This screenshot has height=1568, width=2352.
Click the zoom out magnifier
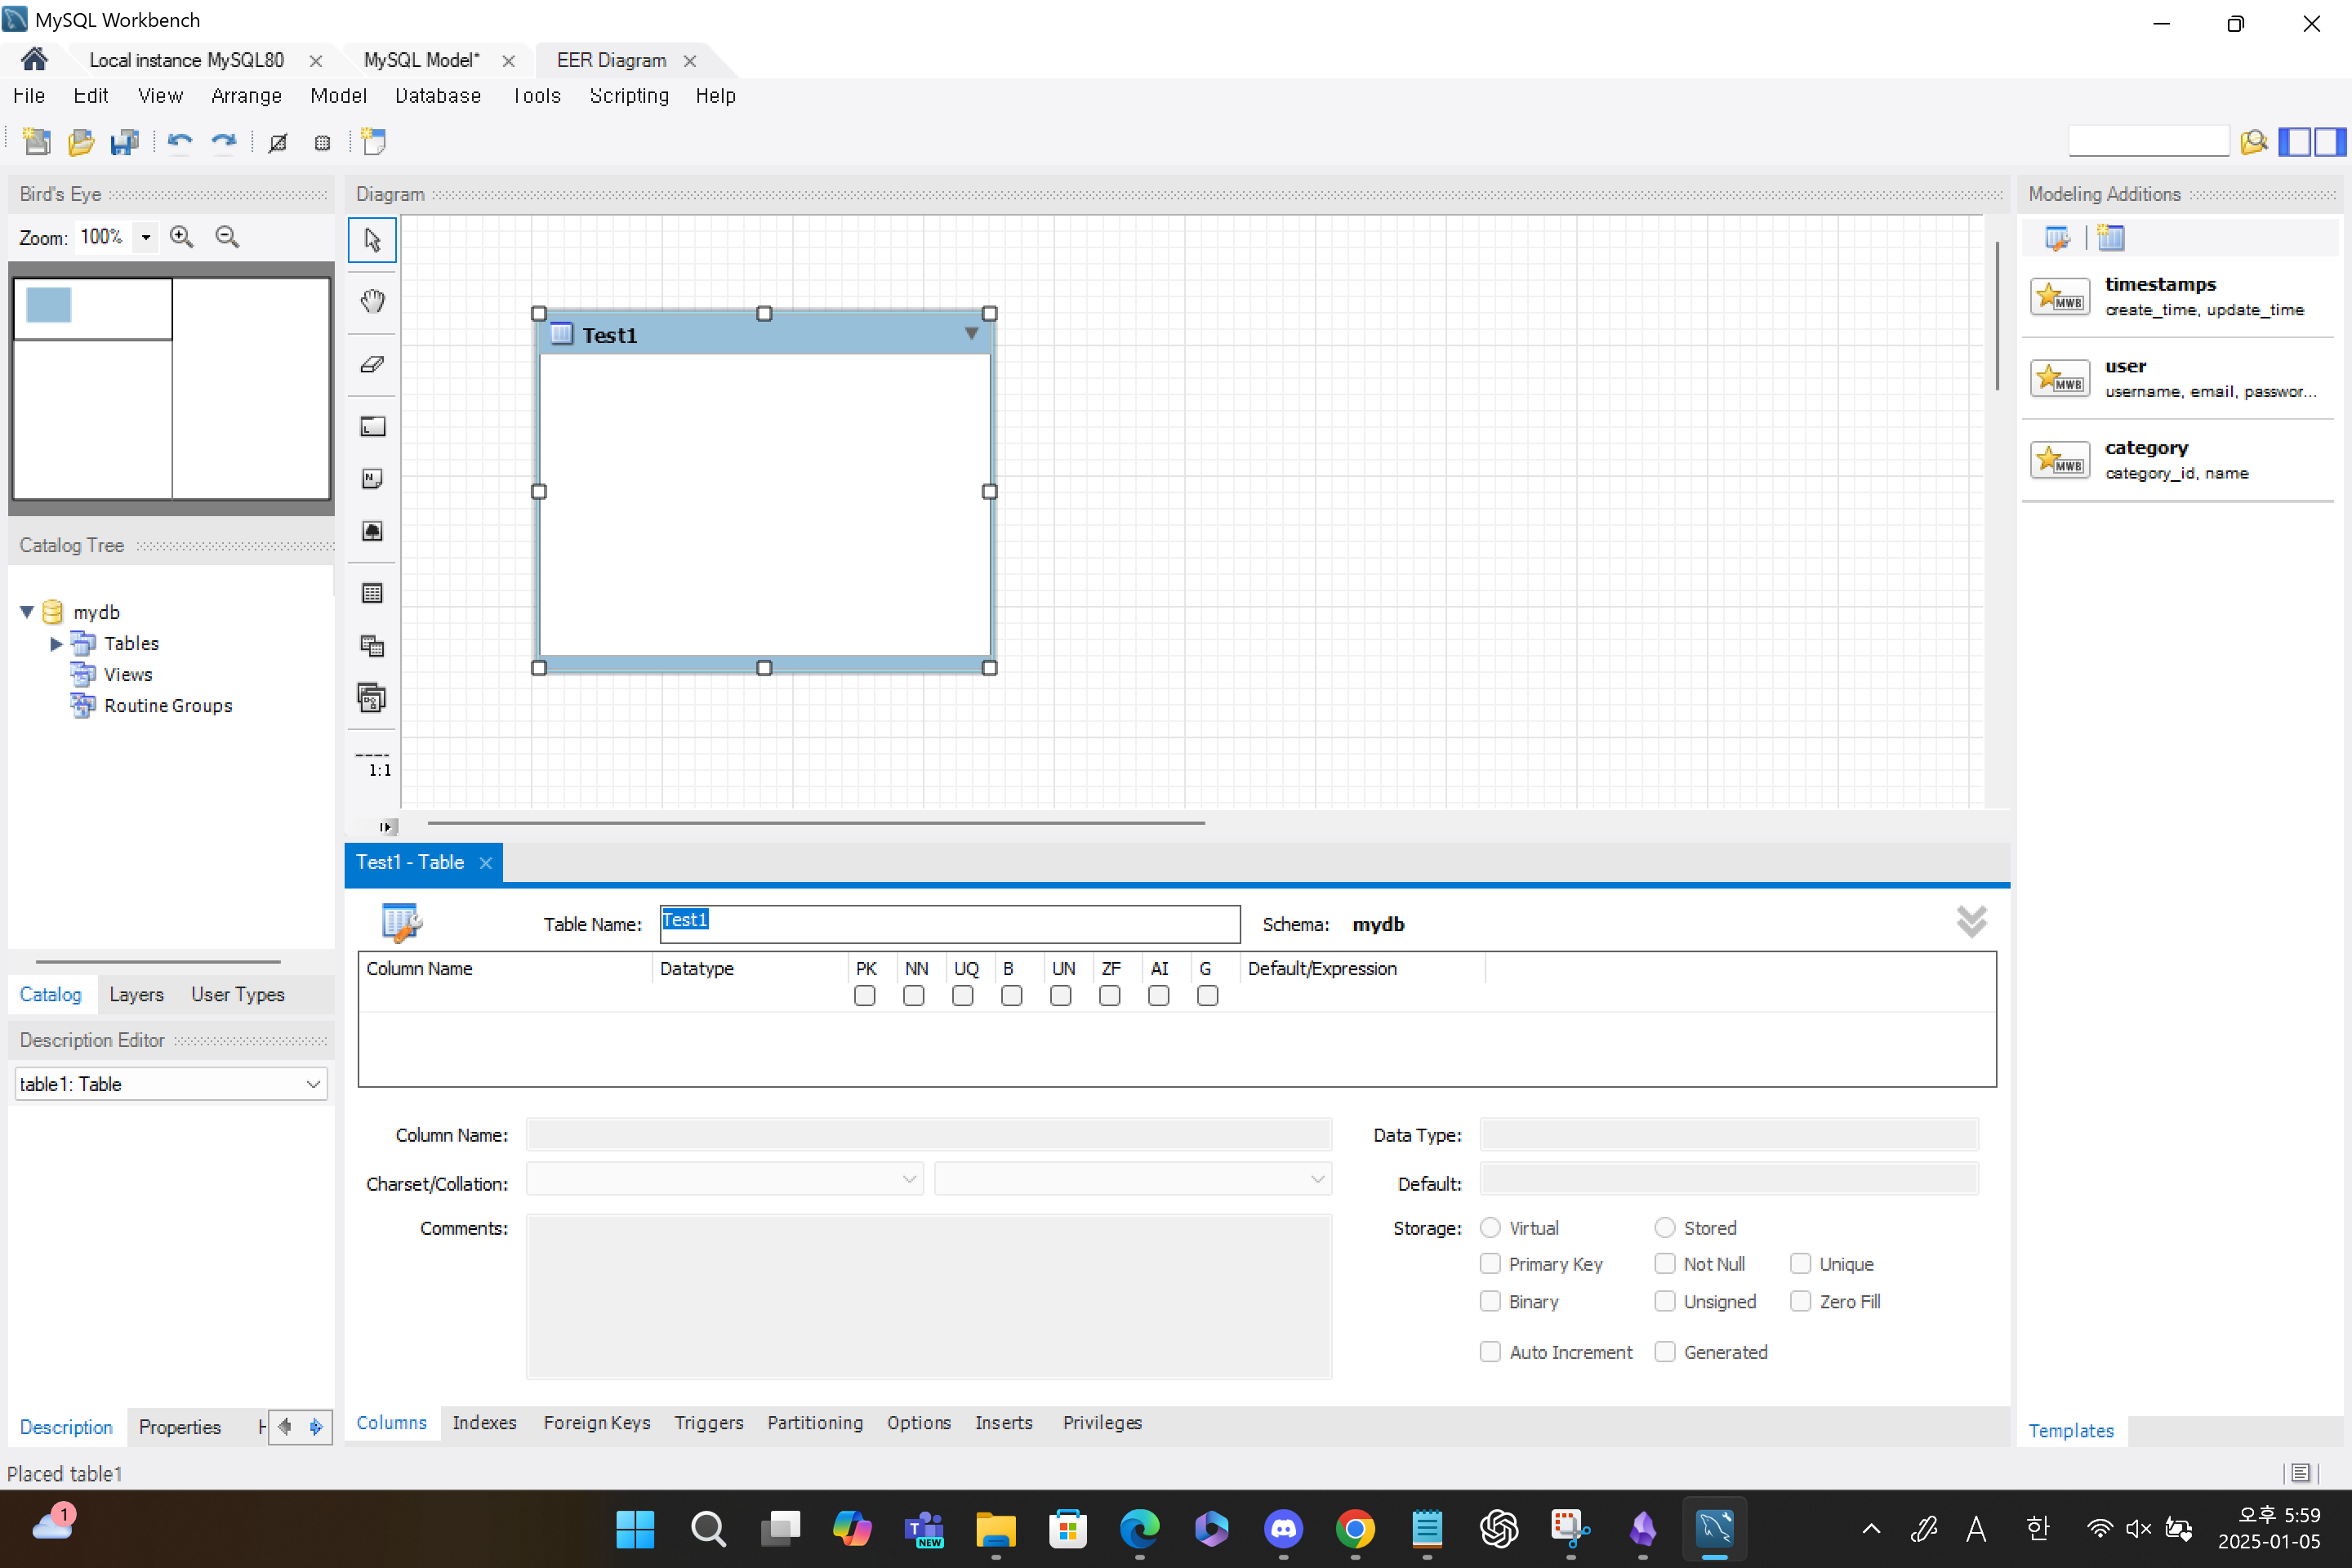[x=227, y=237]
